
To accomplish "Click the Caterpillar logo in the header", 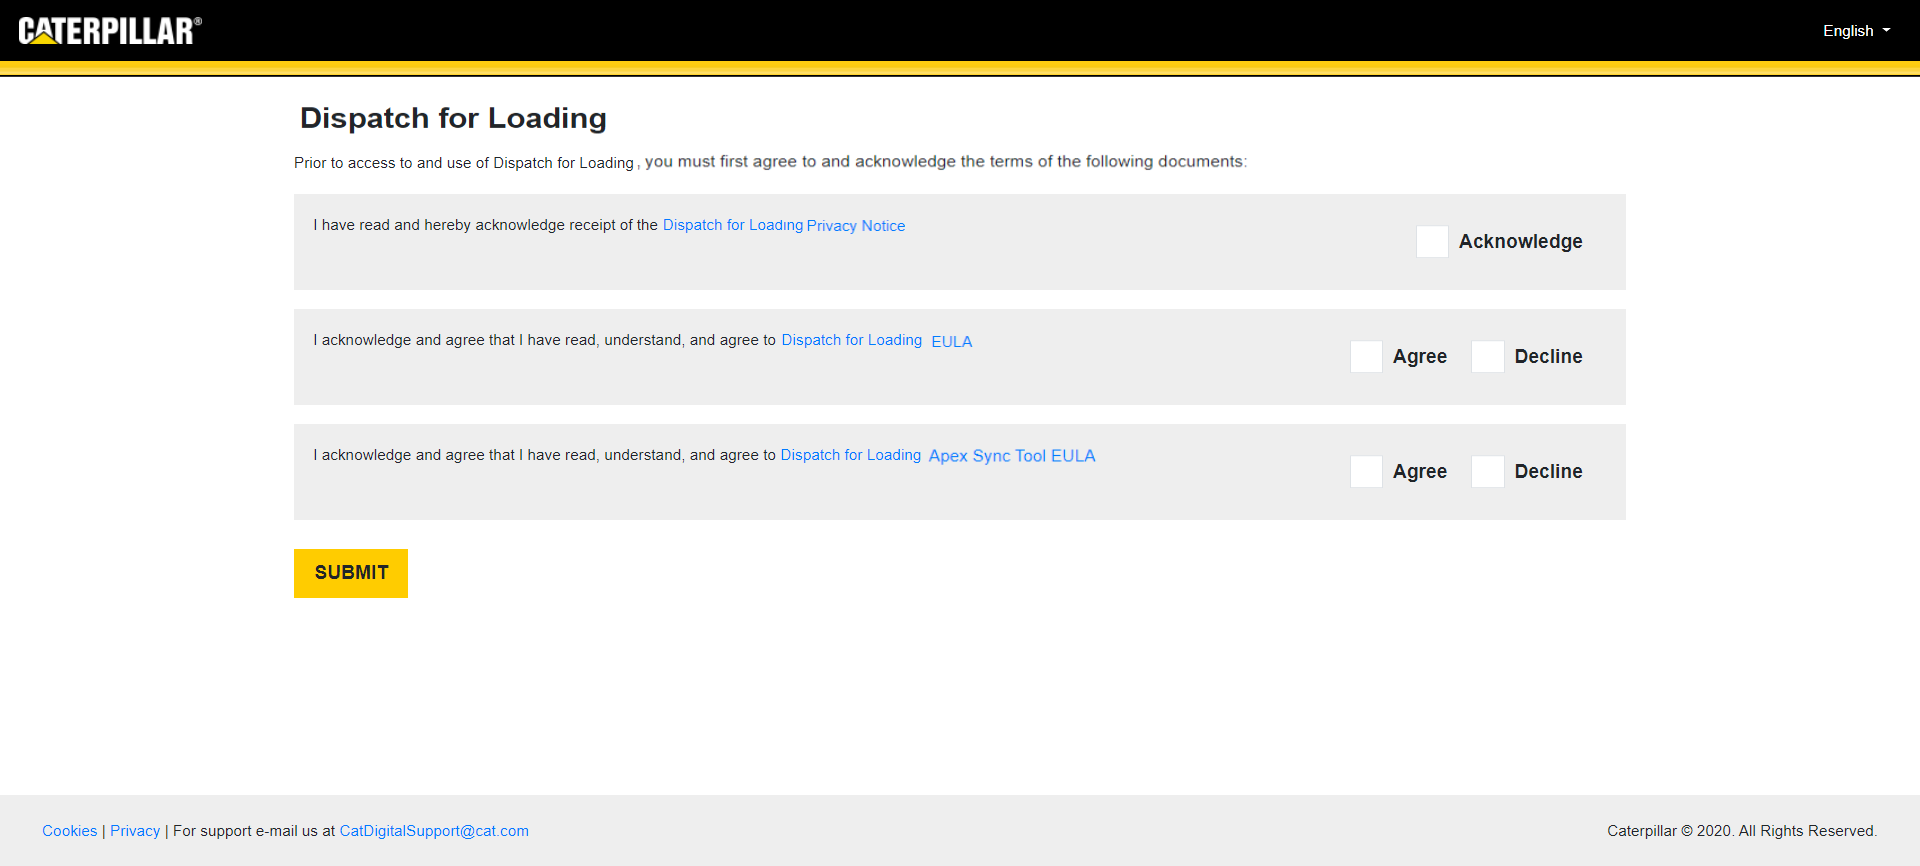I will click(110, 31).
